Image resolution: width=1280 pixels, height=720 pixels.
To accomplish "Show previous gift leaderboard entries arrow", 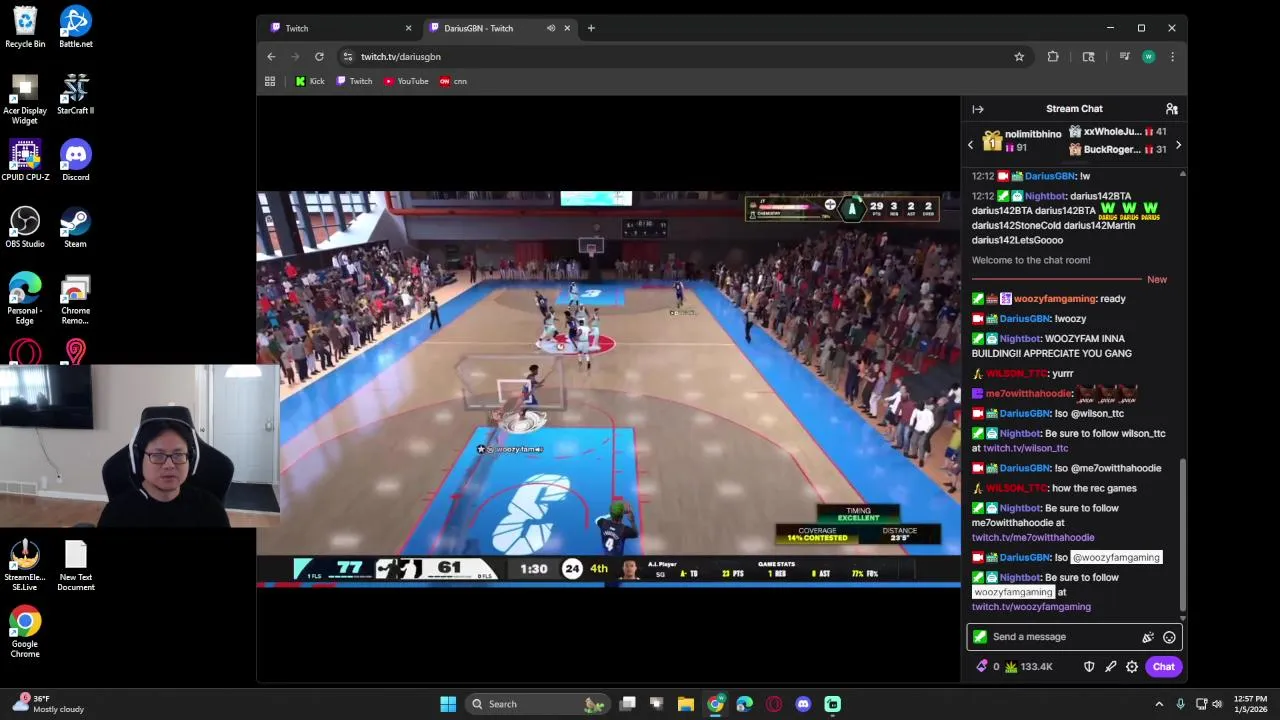I will click(970, 145).
